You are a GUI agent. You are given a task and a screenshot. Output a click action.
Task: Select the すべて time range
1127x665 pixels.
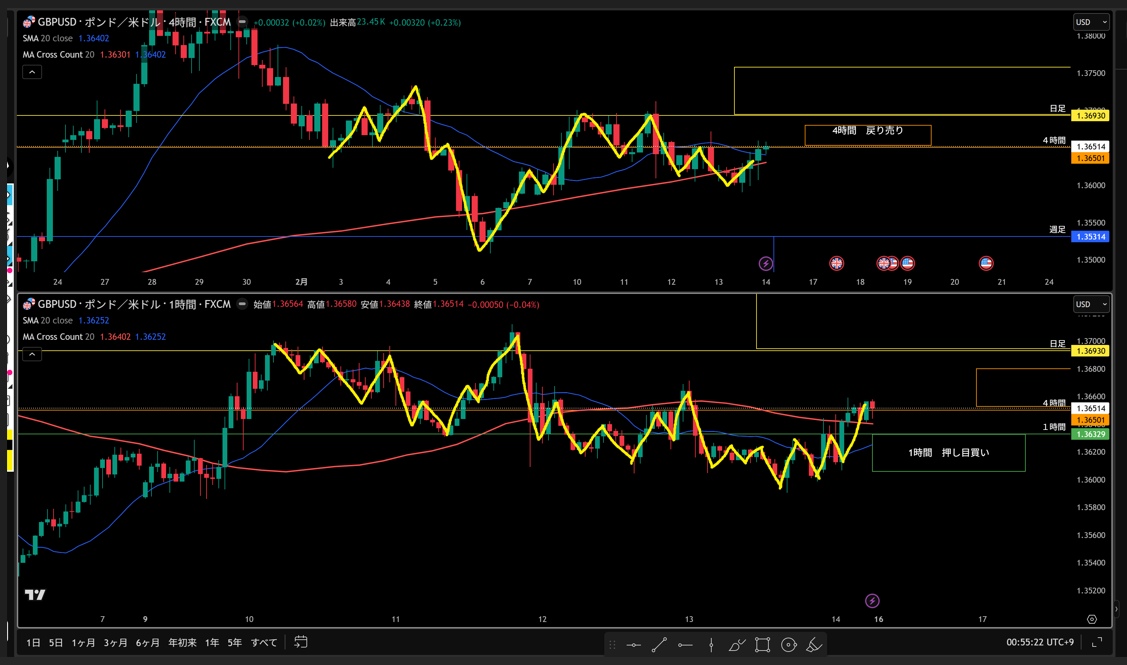[x=264, y=642]
